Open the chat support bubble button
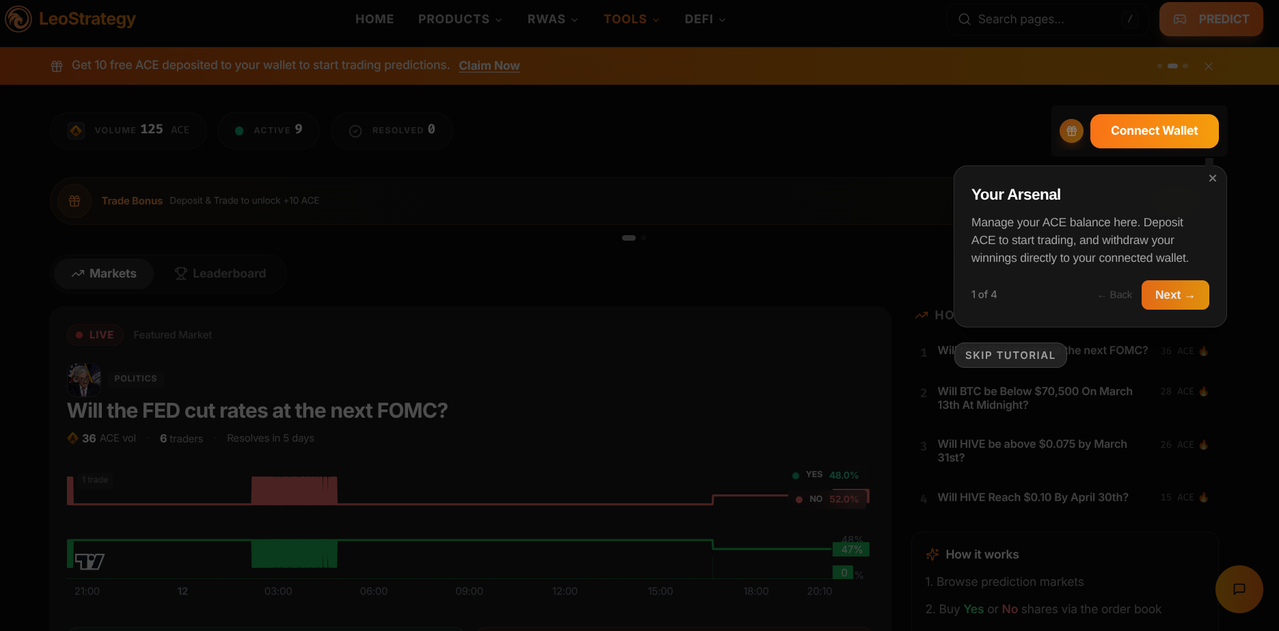 (1239, 589)
